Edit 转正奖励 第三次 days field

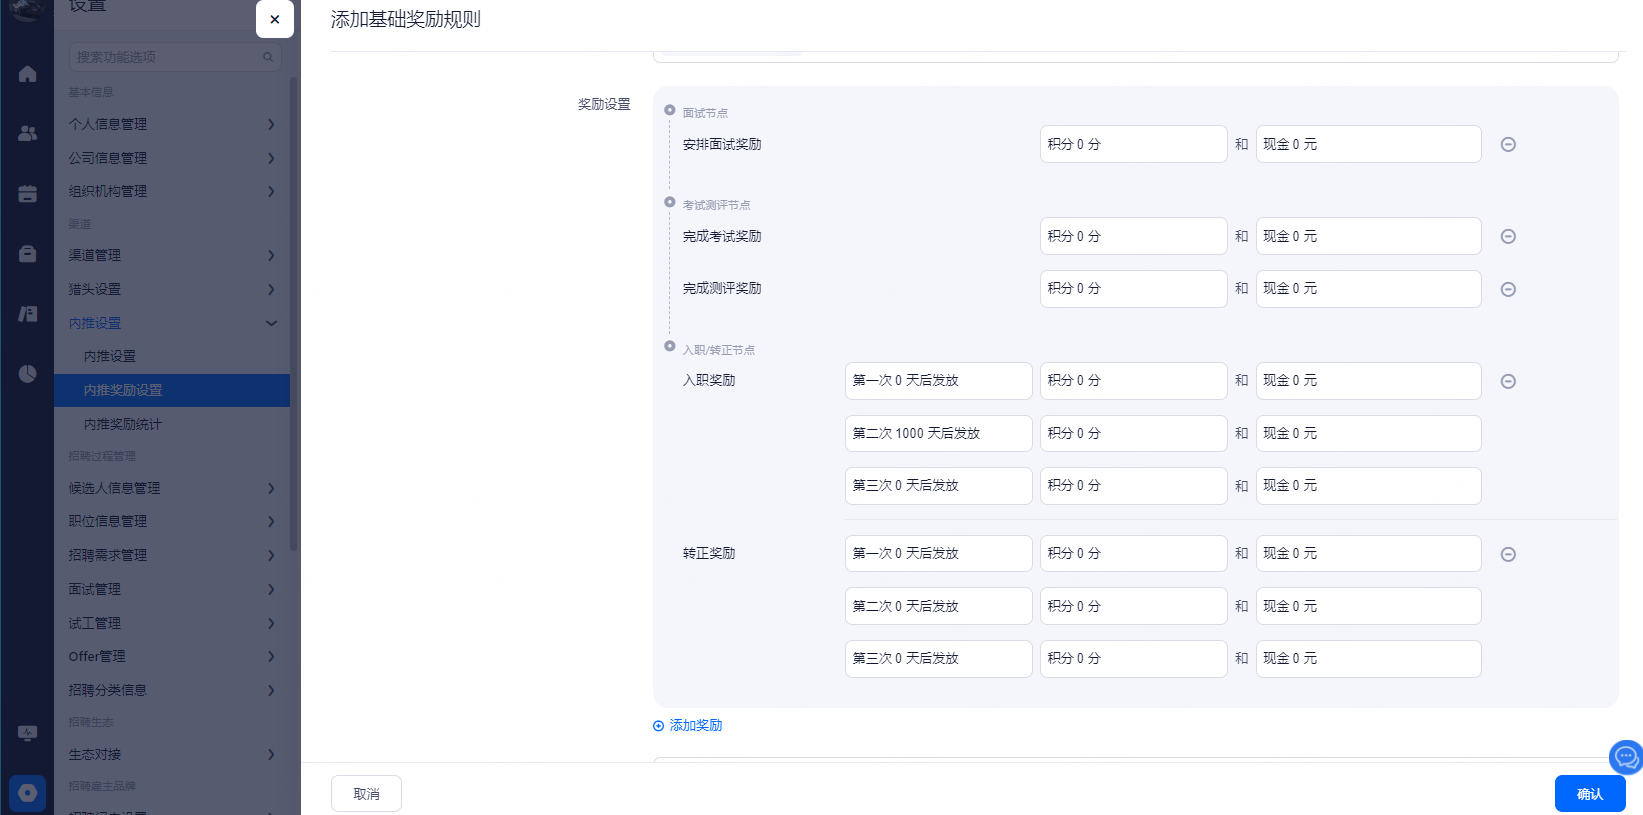(938, 659)
